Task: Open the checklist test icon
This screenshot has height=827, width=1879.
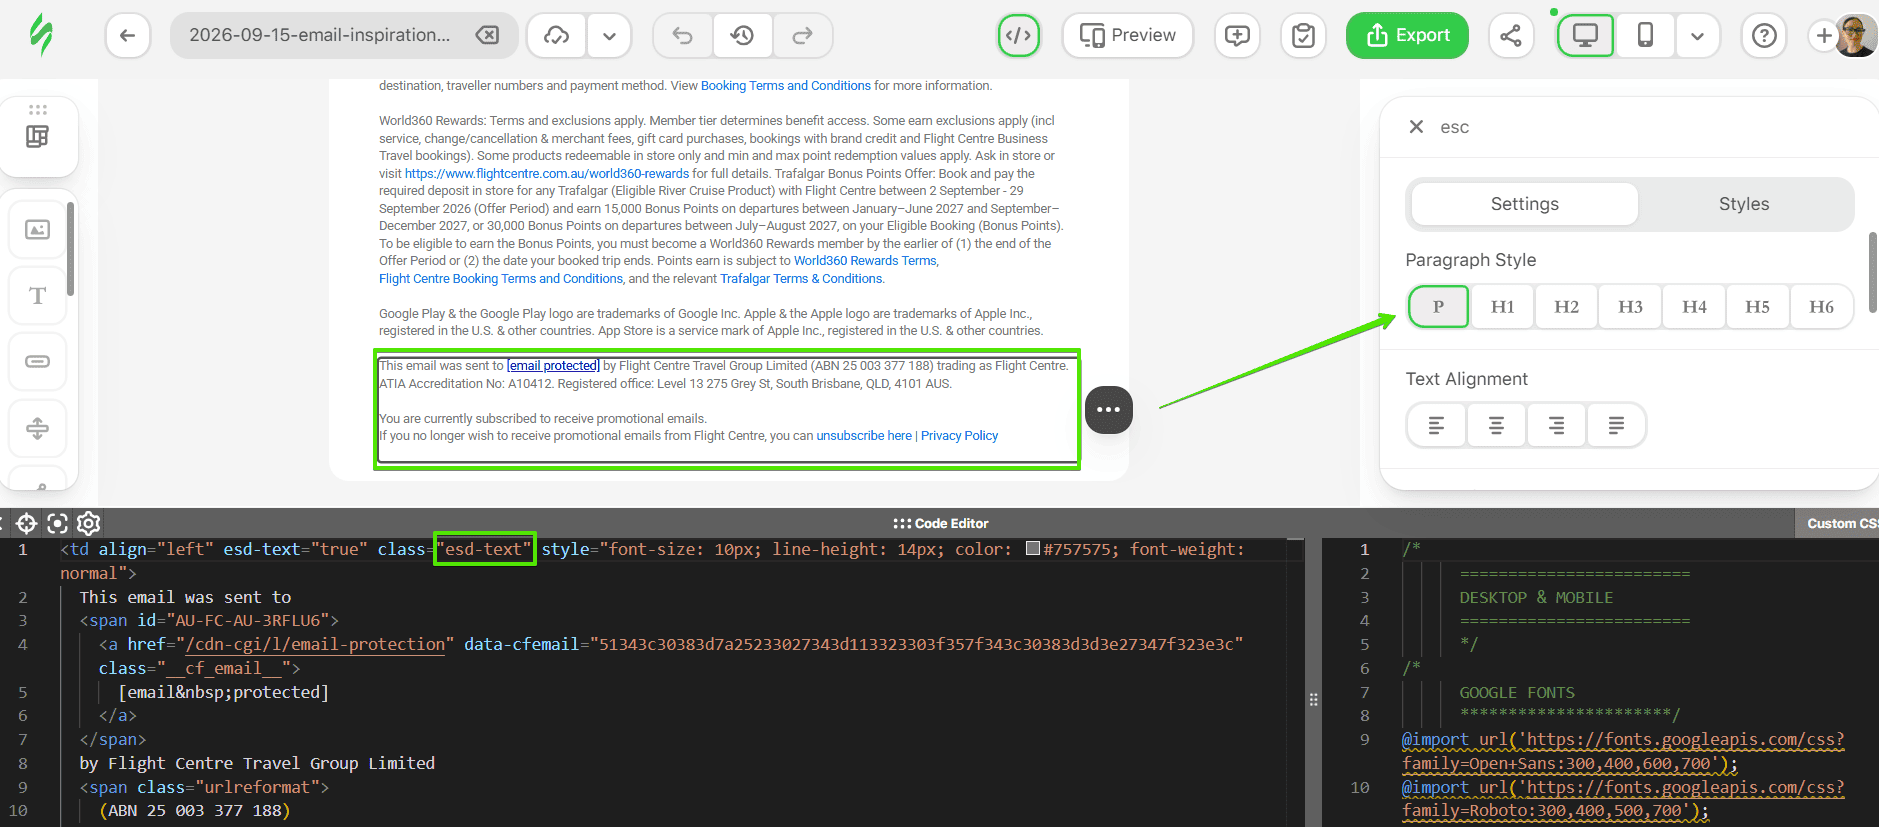Action: click(x=1303, y=36)
